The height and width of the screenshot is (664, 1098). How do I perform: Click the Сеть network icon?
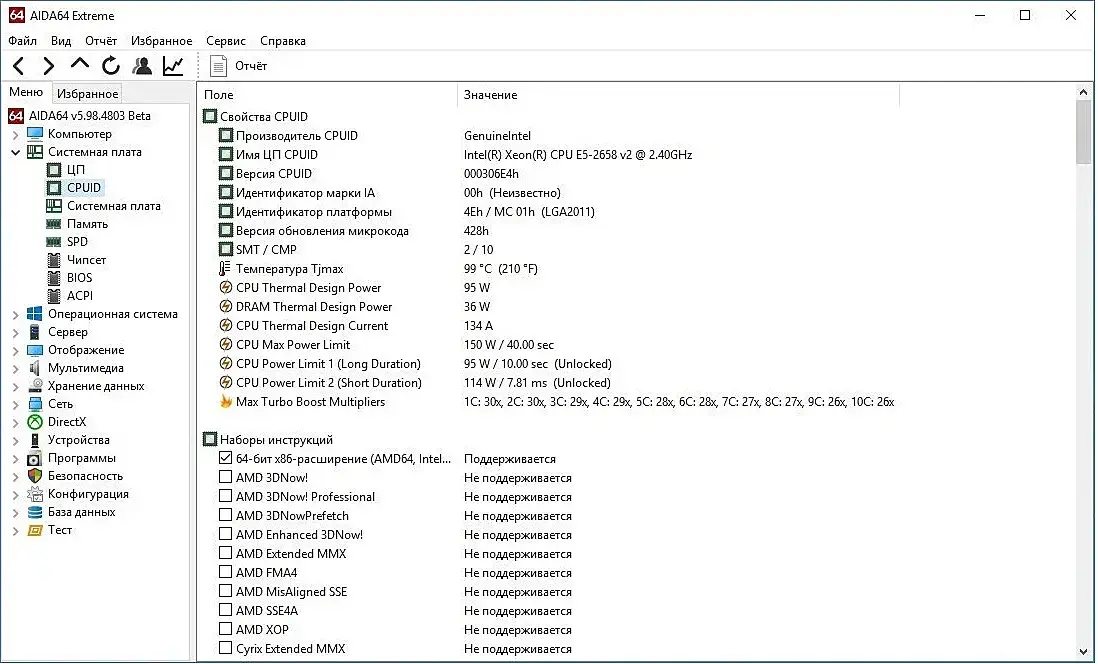[x=34, y=404]
